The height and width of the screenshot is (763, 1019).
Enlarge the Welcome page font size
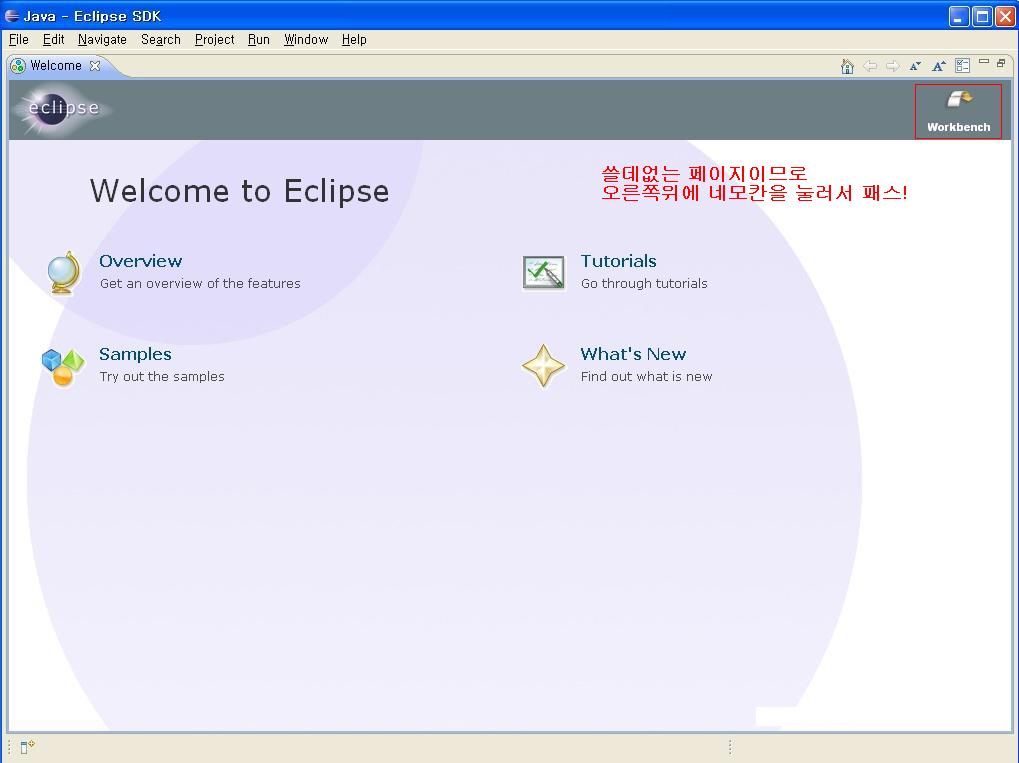[x=938, y=66]
